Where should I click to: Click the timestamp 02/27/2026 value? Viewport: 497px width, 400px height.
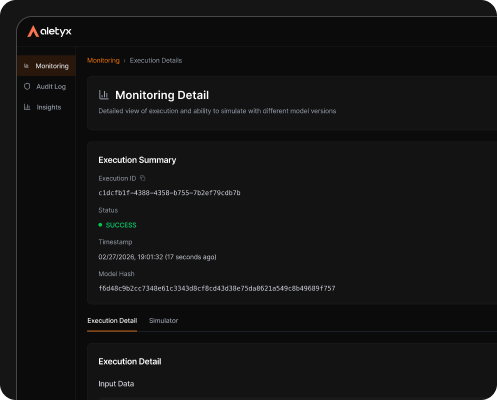(x=157, y=257)
